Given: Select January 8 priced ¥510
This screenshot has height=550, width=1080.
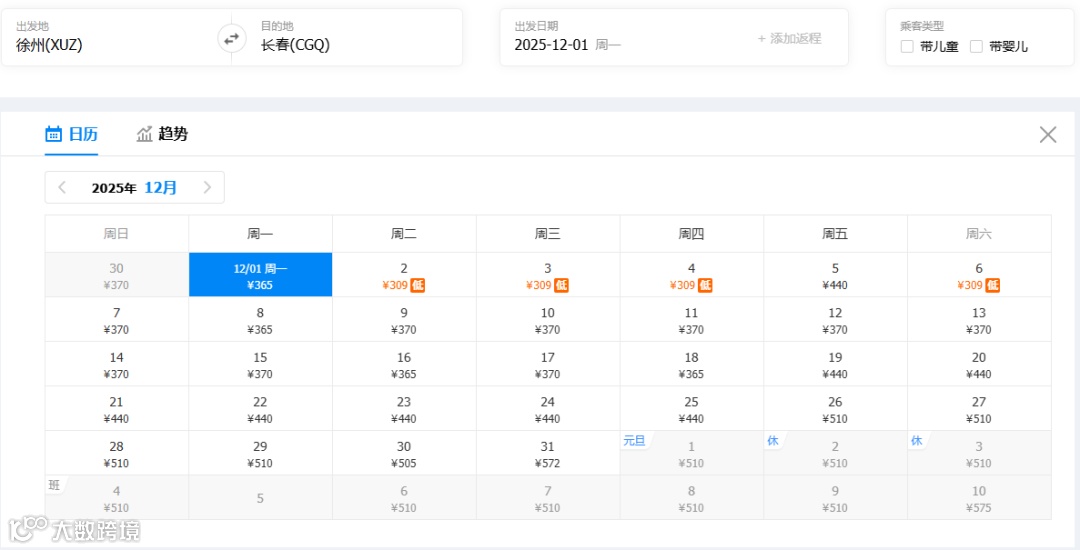Looking at the screenshot, I should pyautogui.click(x=692, y=498).
